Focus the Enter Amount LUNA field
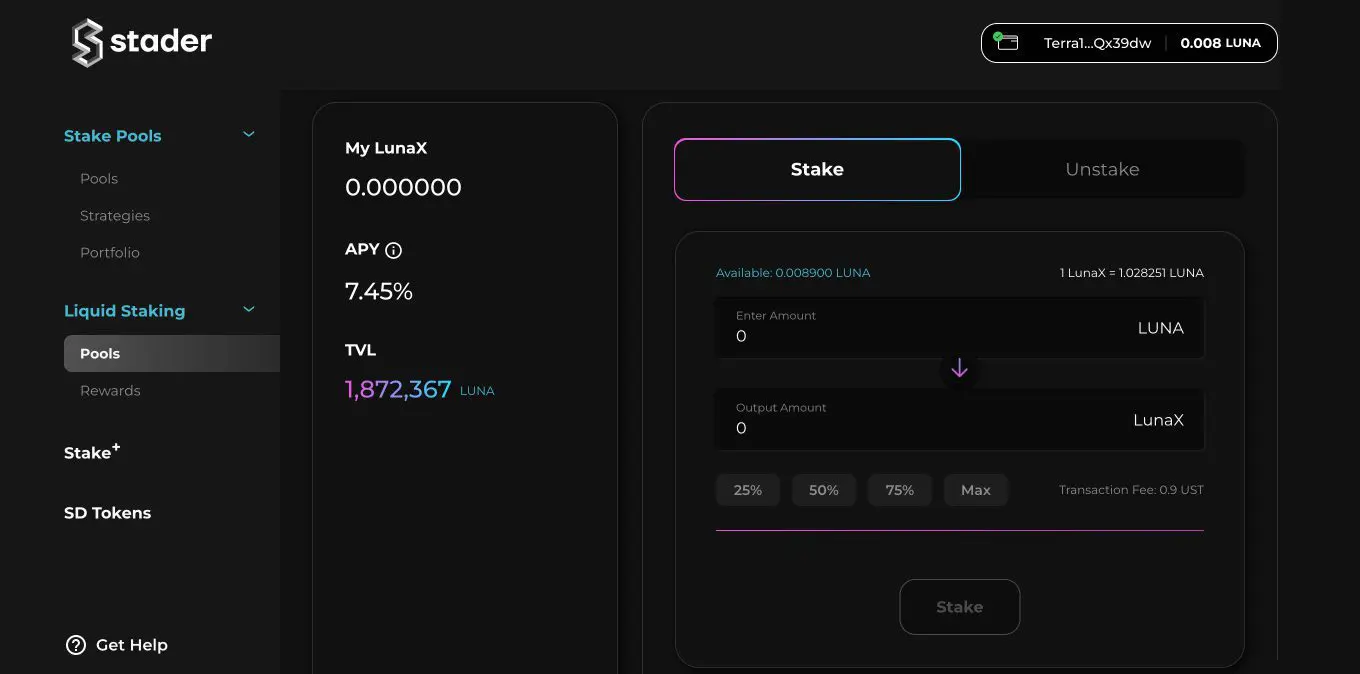The height and width of the screenshot is (674, 1360). point(959,327)
